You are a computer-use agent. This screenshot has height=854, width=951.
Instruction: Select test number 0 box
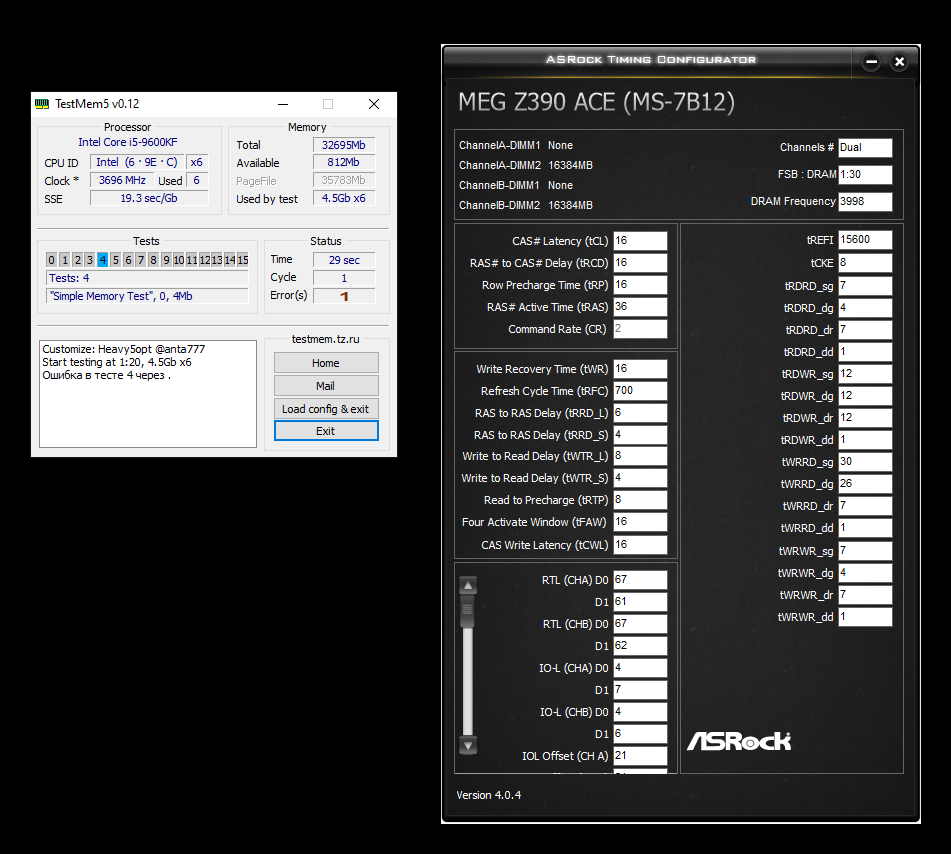coord(52,260)
